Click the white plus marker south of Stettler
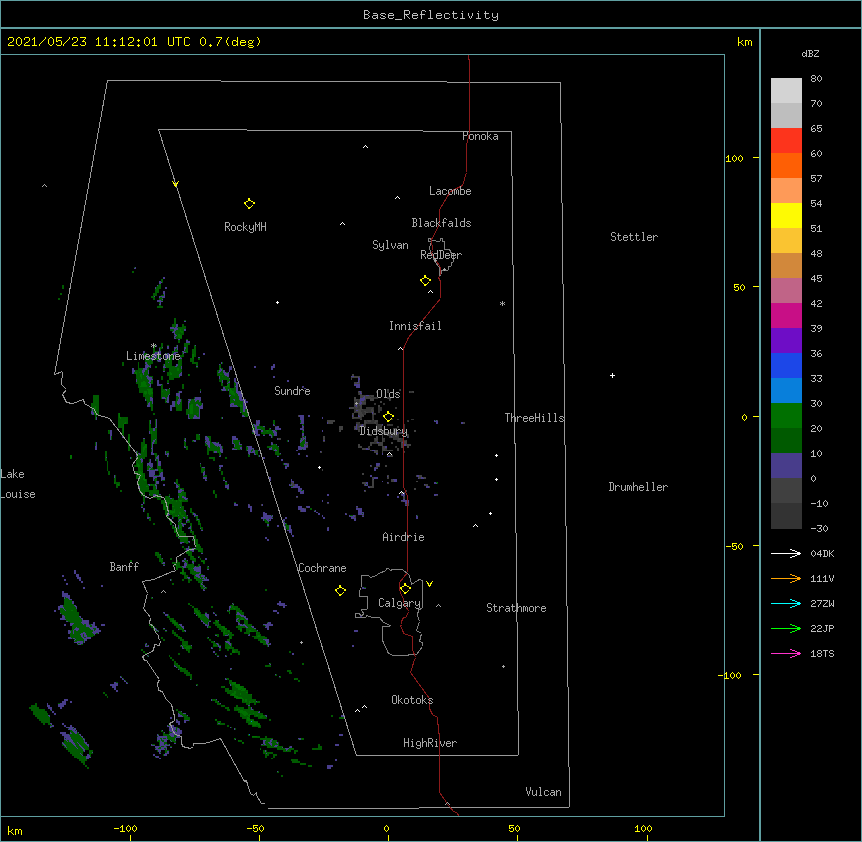Viewport: 862px width, 842px height. click(612, 375)
